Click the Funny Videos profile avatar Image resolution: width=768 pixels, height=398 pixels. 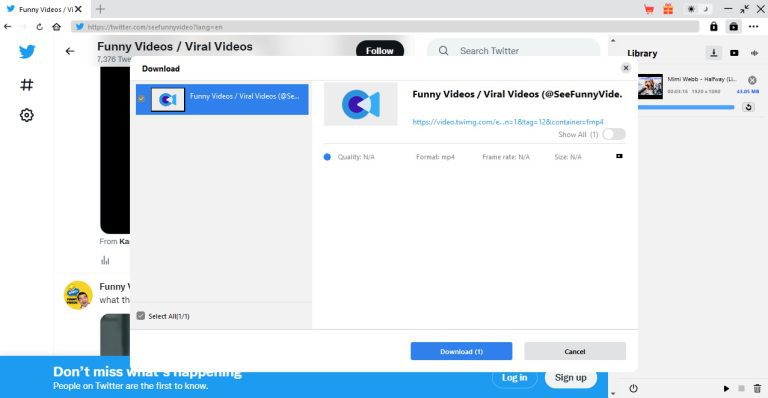click(x=78, y=295)
